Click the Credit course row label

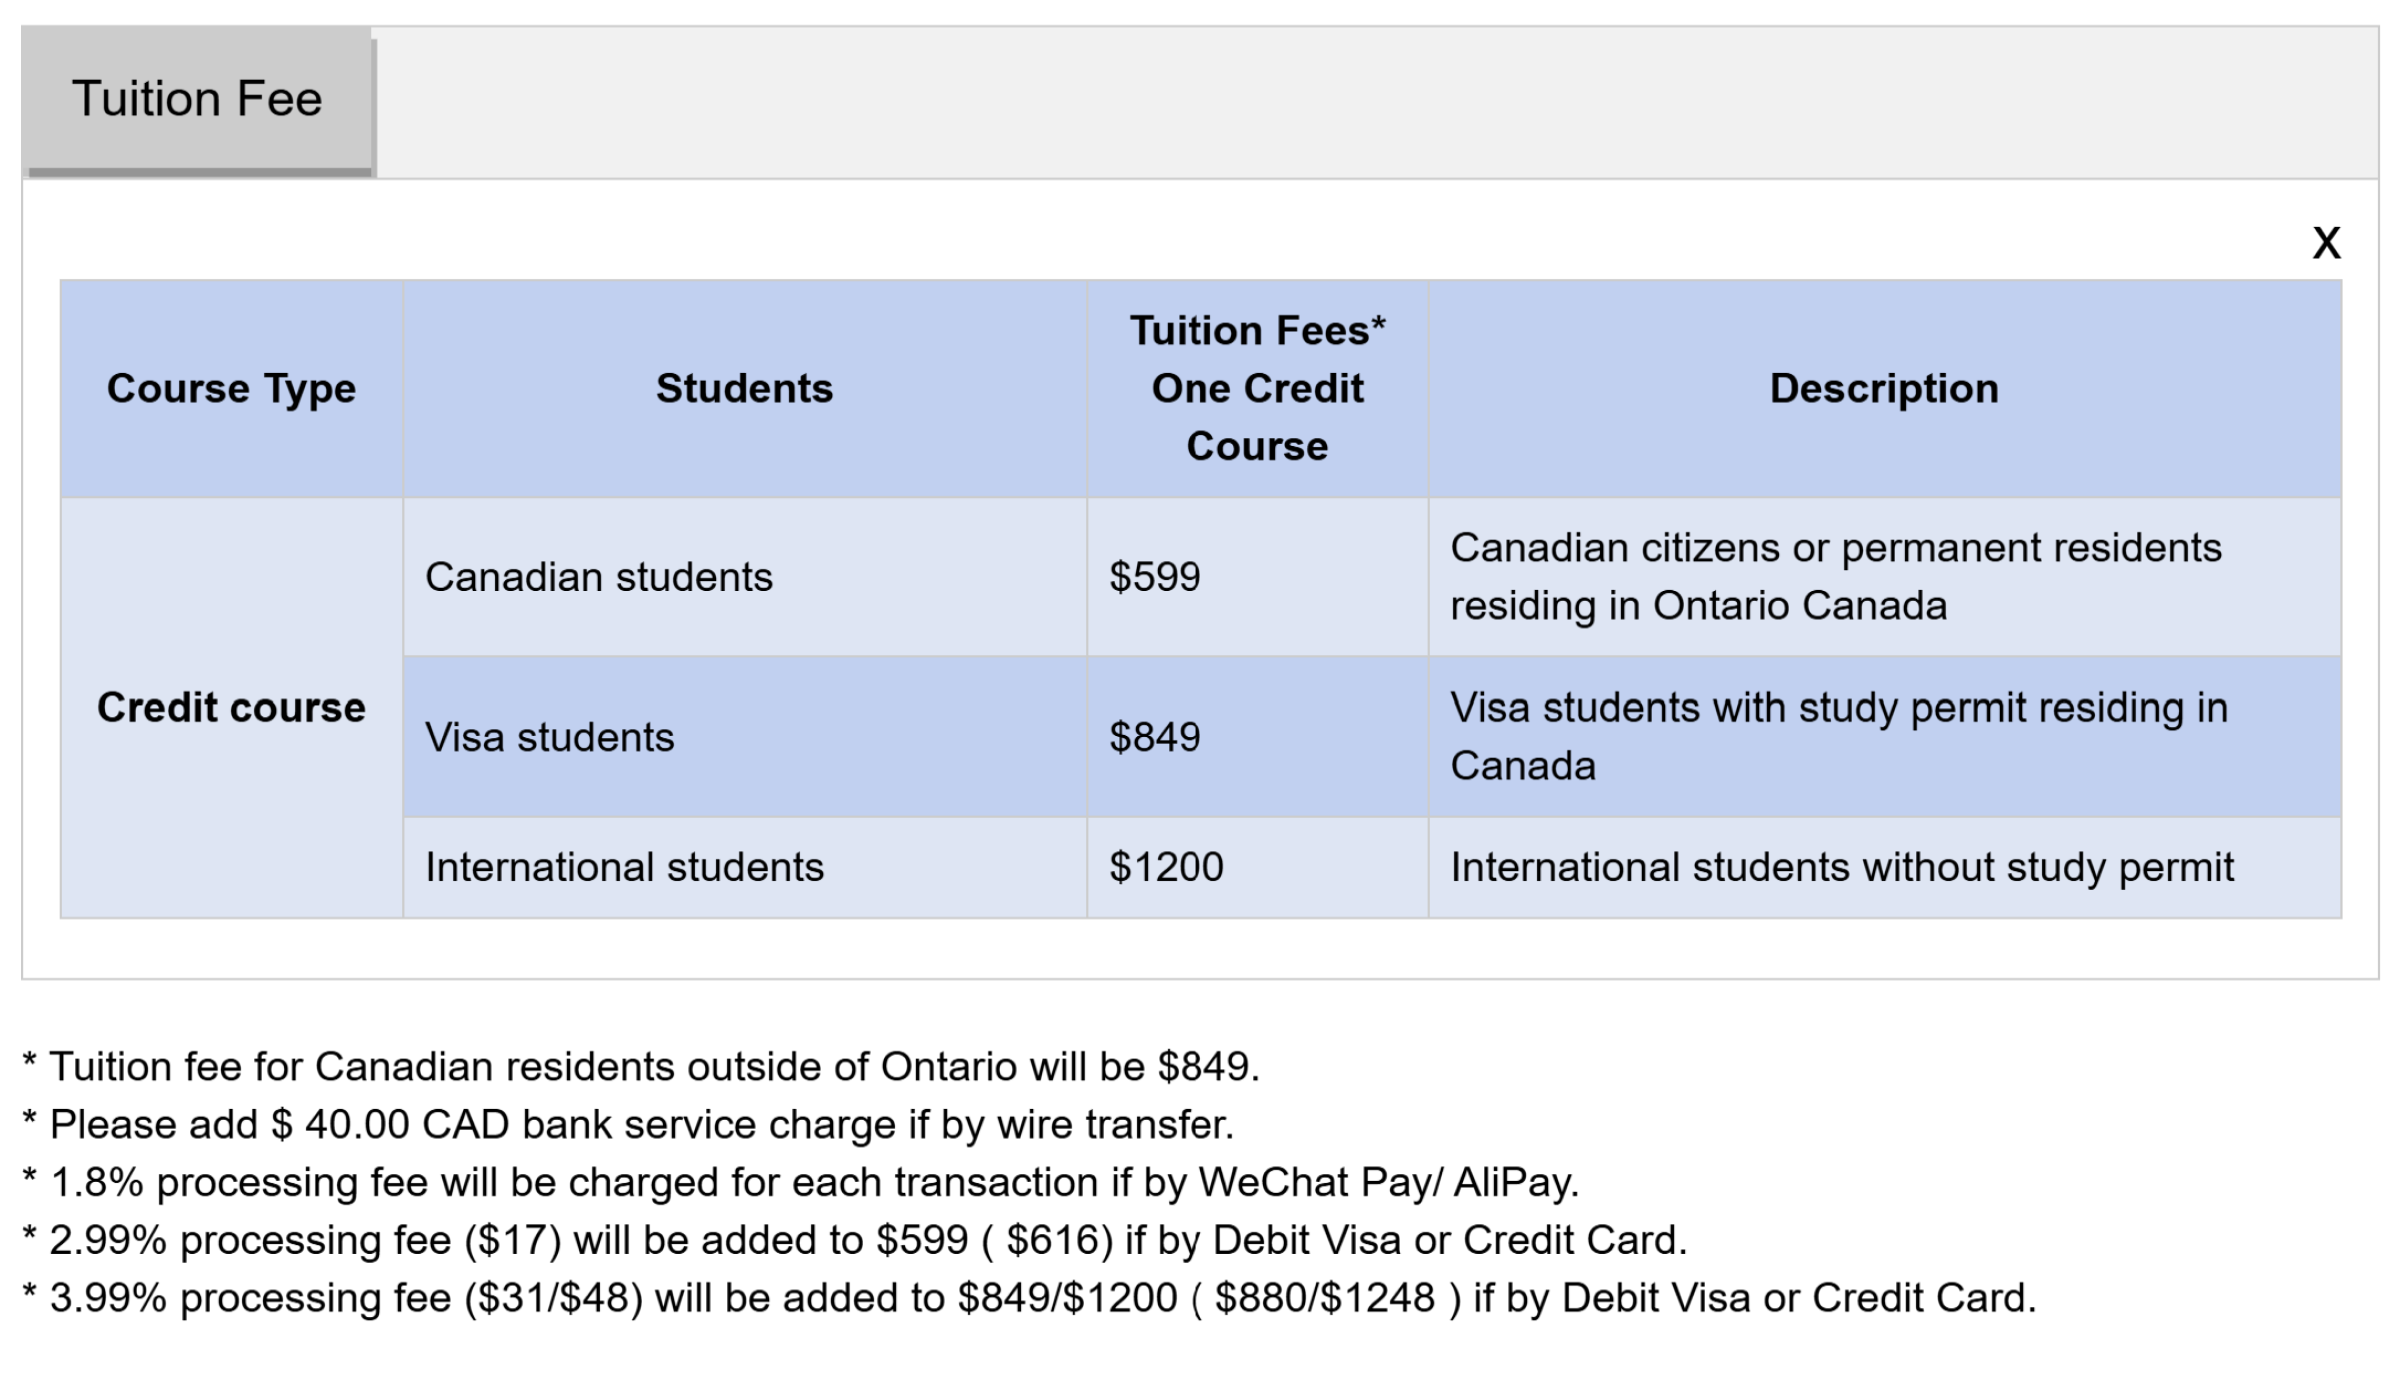[x=231, y=708]
